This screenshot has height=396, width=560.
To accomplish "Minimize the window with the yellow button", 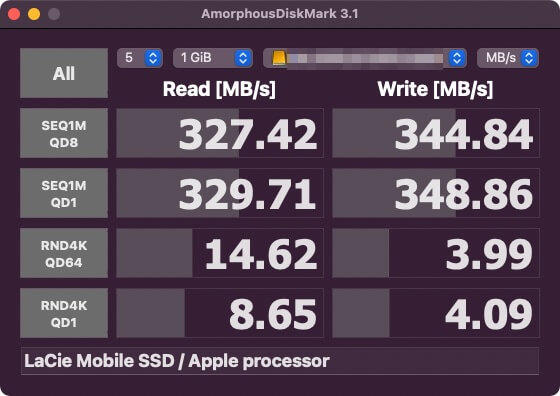I will 34,14.
